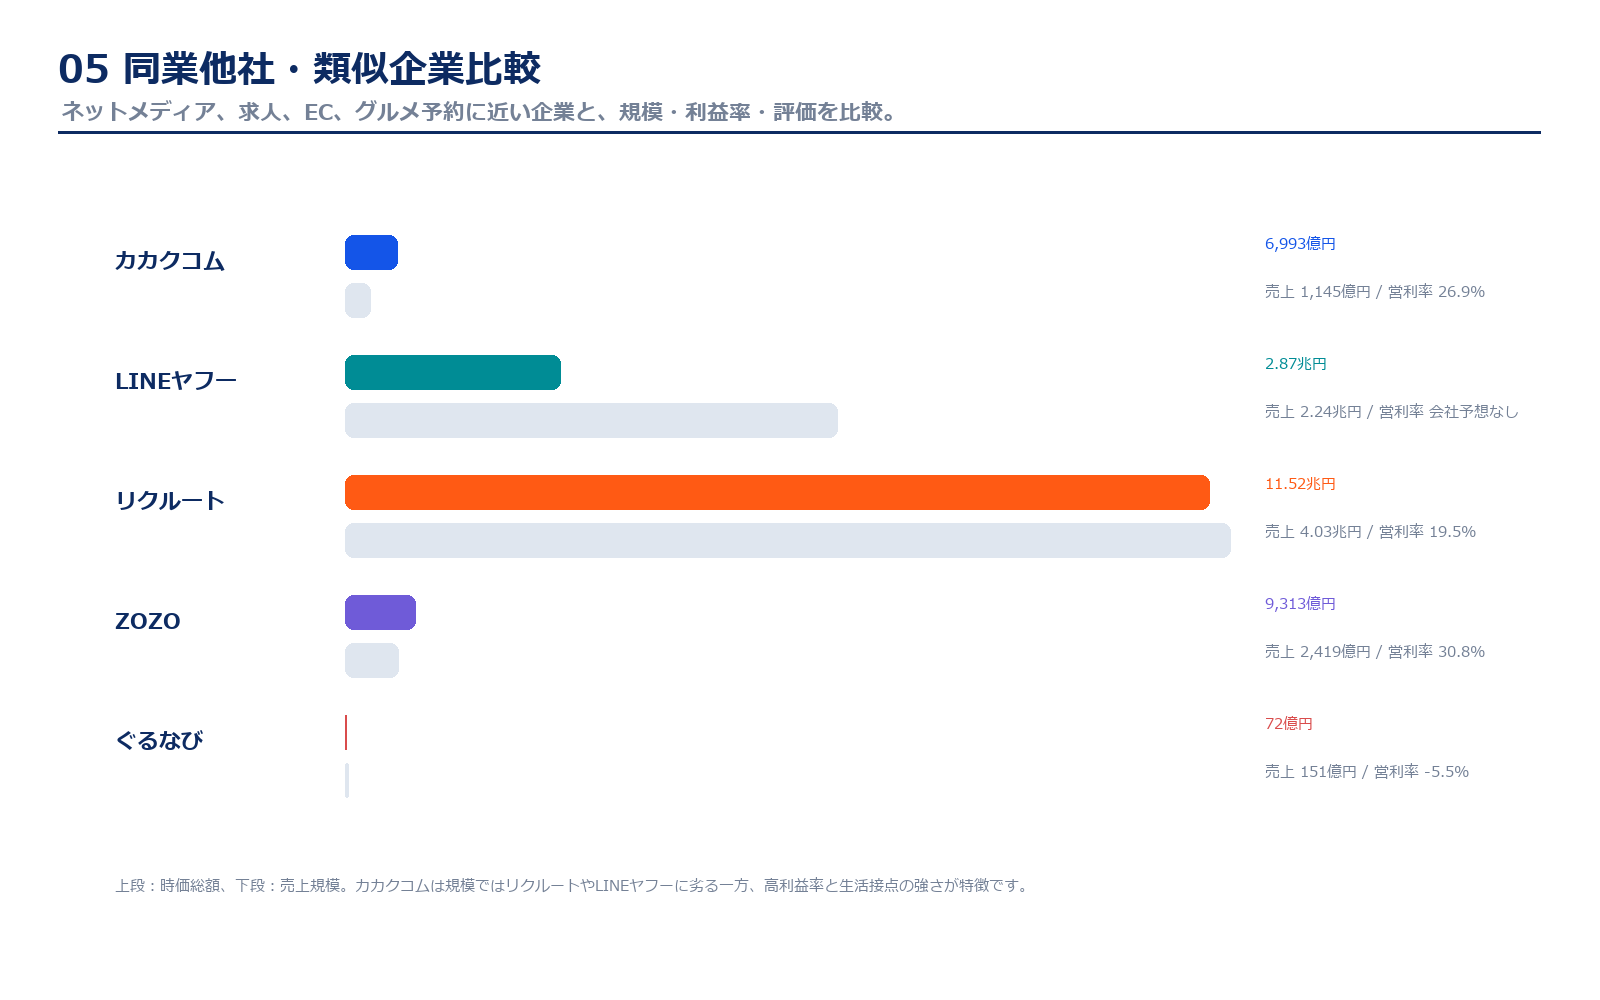Click the text 売上 2,419億円 / 営利率 30.8%
This screenshot has width=1600, height=1000.
click(x=1375, y=652)
